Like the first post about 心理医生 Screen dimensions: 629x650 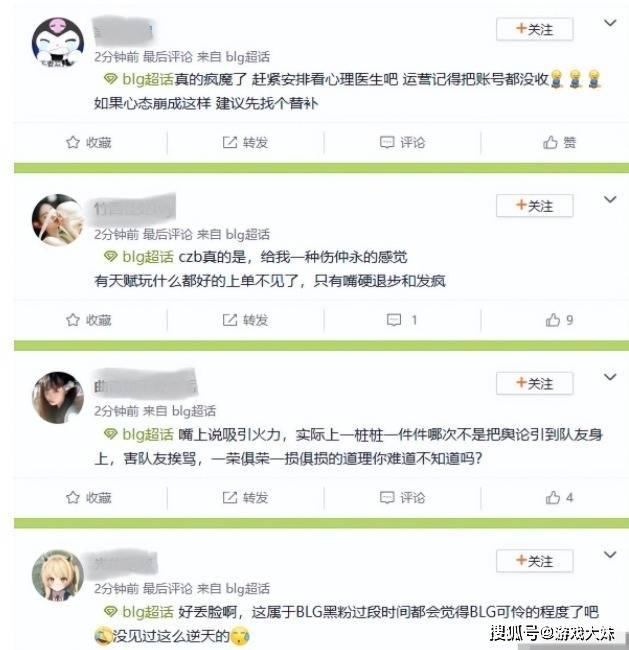(559, 143)
